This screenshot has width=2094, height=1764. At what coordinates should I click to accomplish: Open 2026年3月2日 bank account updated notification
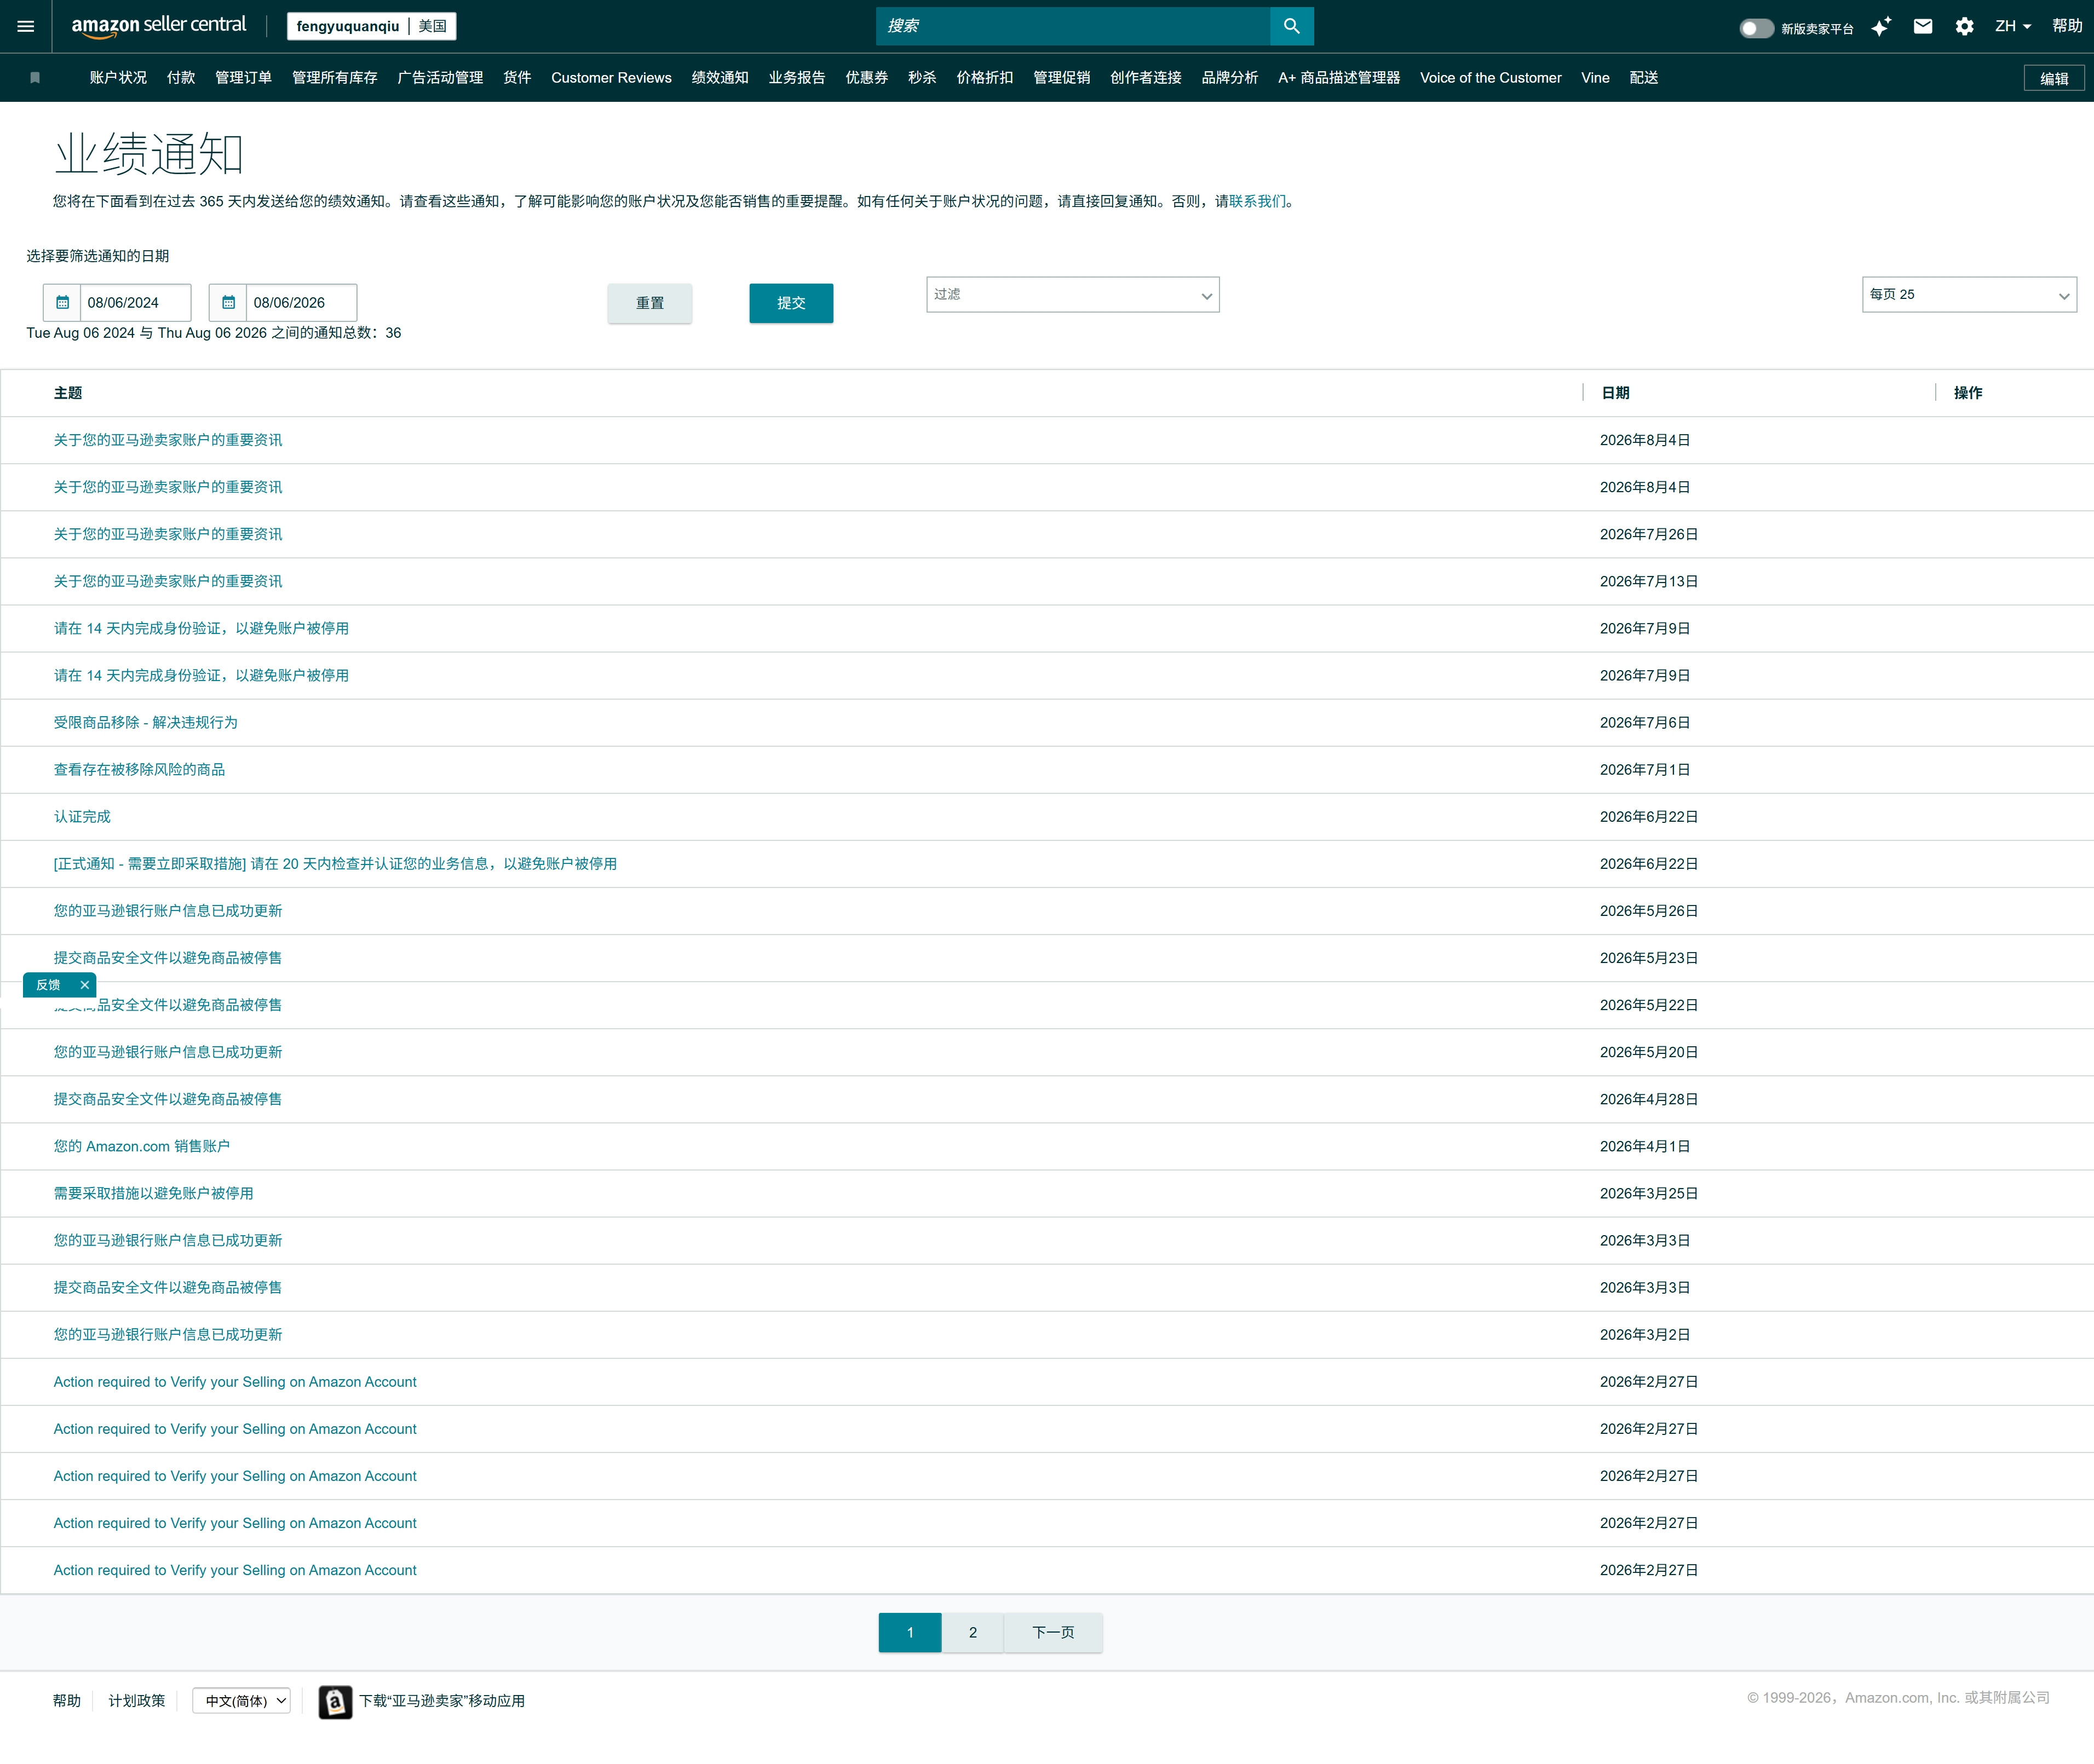tap(168, 1335)
